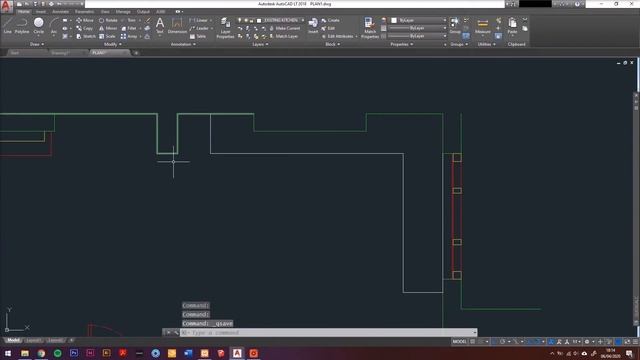Screen dimensions: 640x360
Task: Expand the Modify panel
Action: pos(112,44)
